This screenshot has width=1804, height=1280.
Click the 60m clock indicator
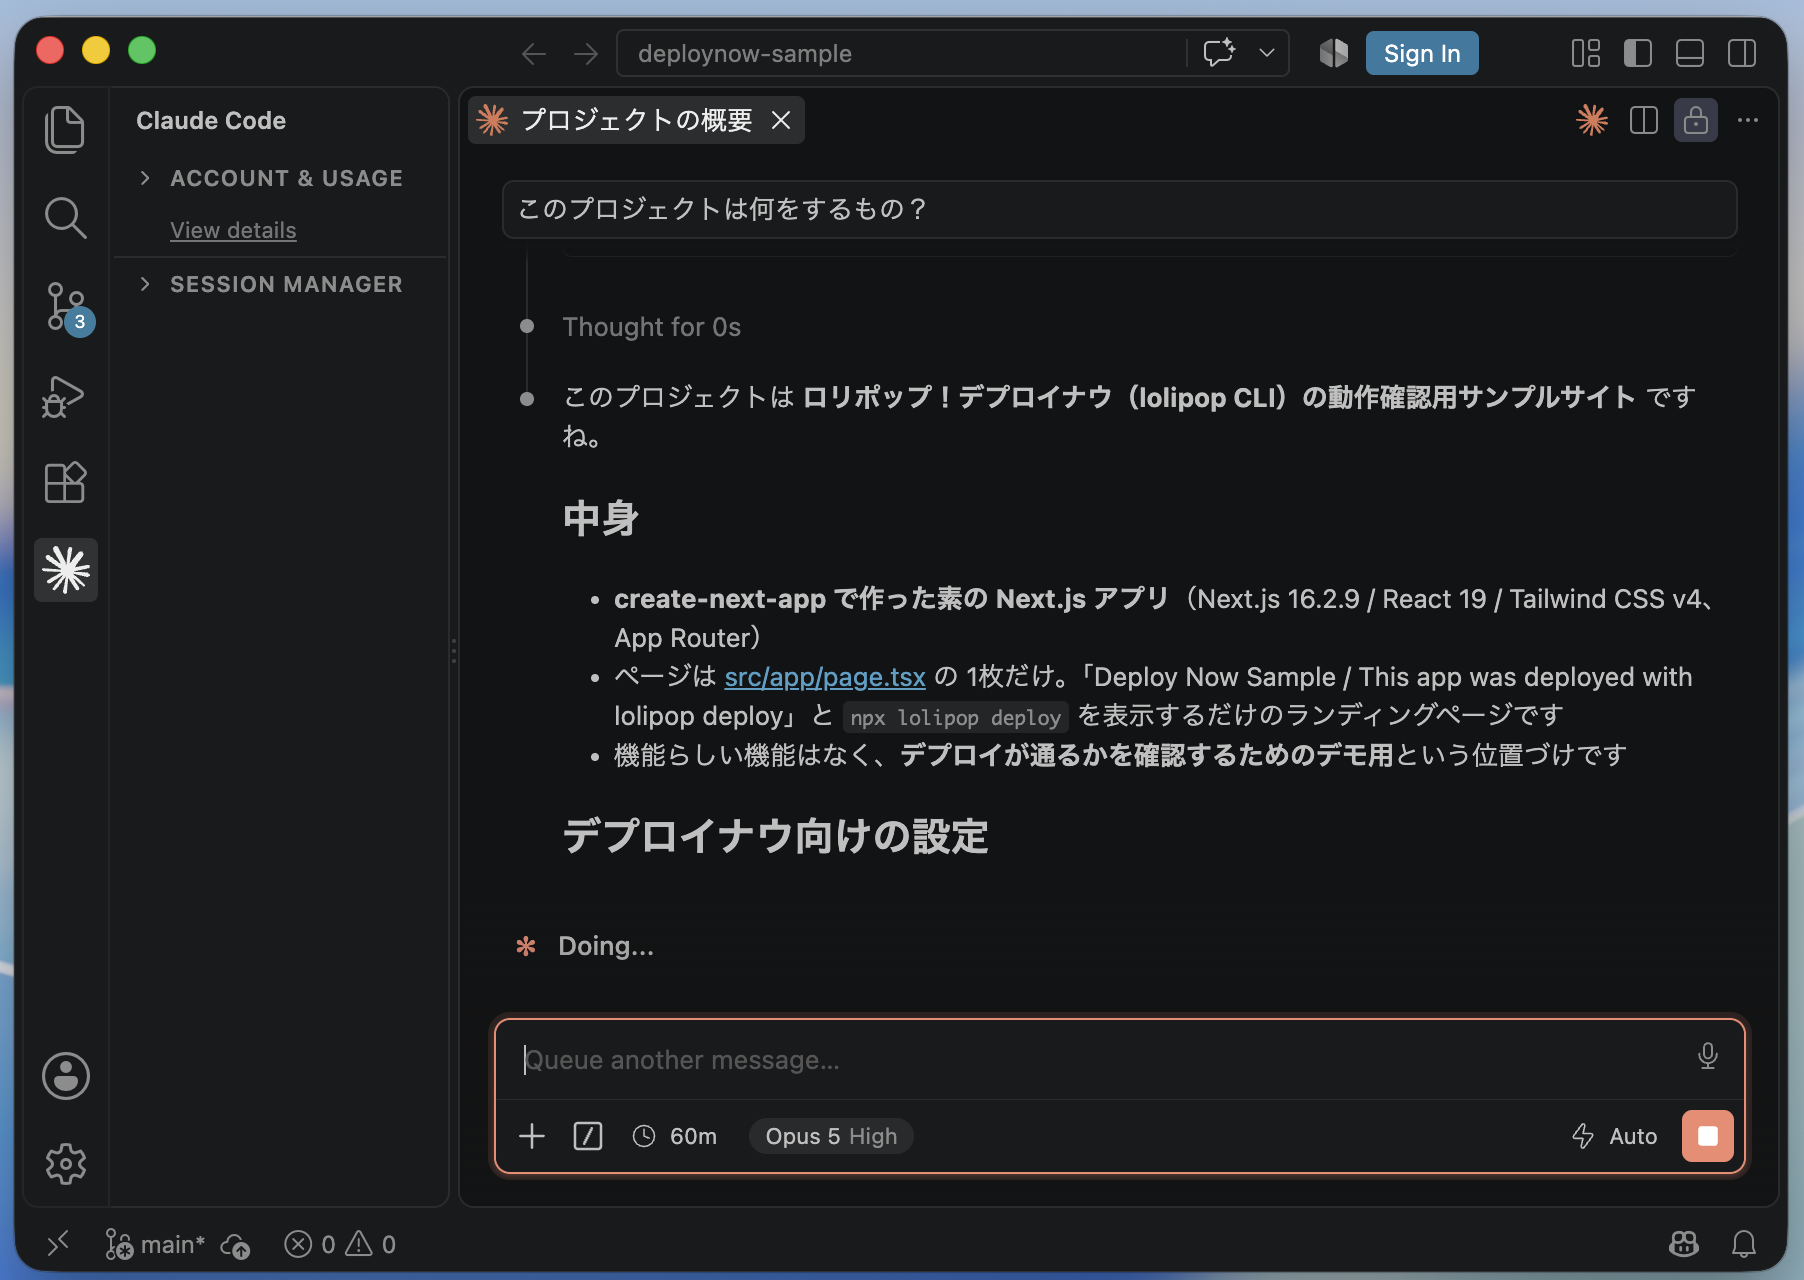pos(675,1136)
